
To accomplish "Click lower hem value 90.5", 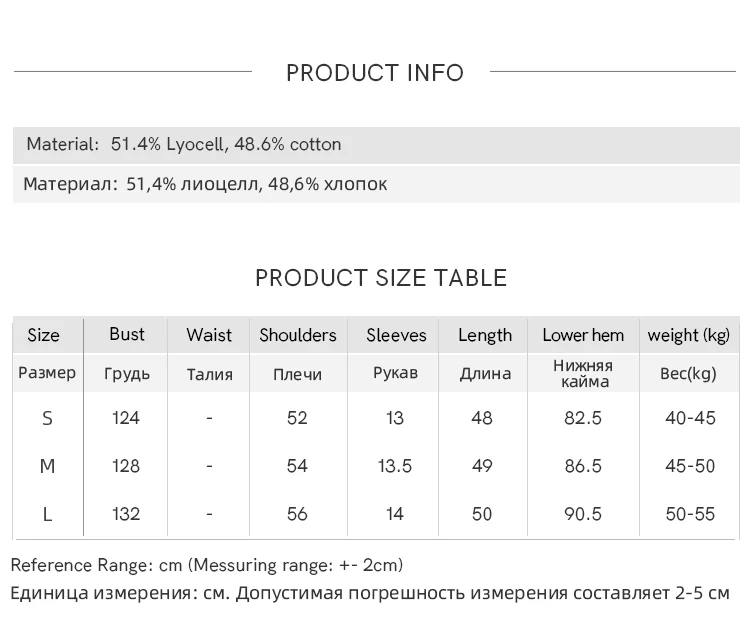I will click(x=583, y=514).
